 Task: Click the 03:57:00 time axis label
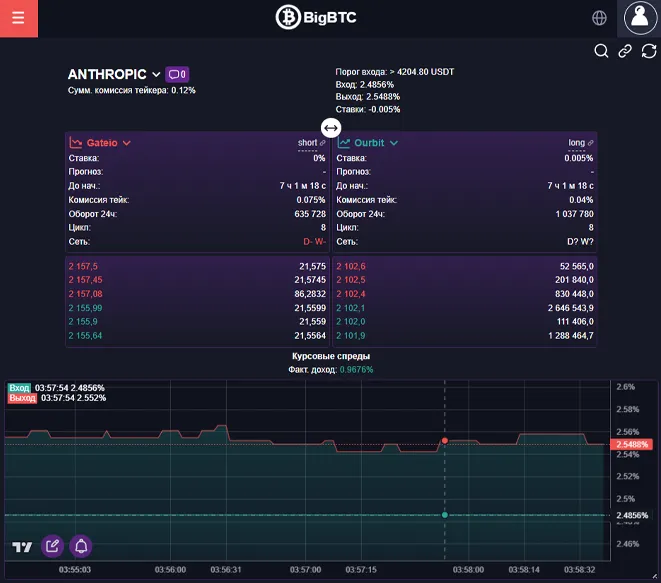pos(305,570)
